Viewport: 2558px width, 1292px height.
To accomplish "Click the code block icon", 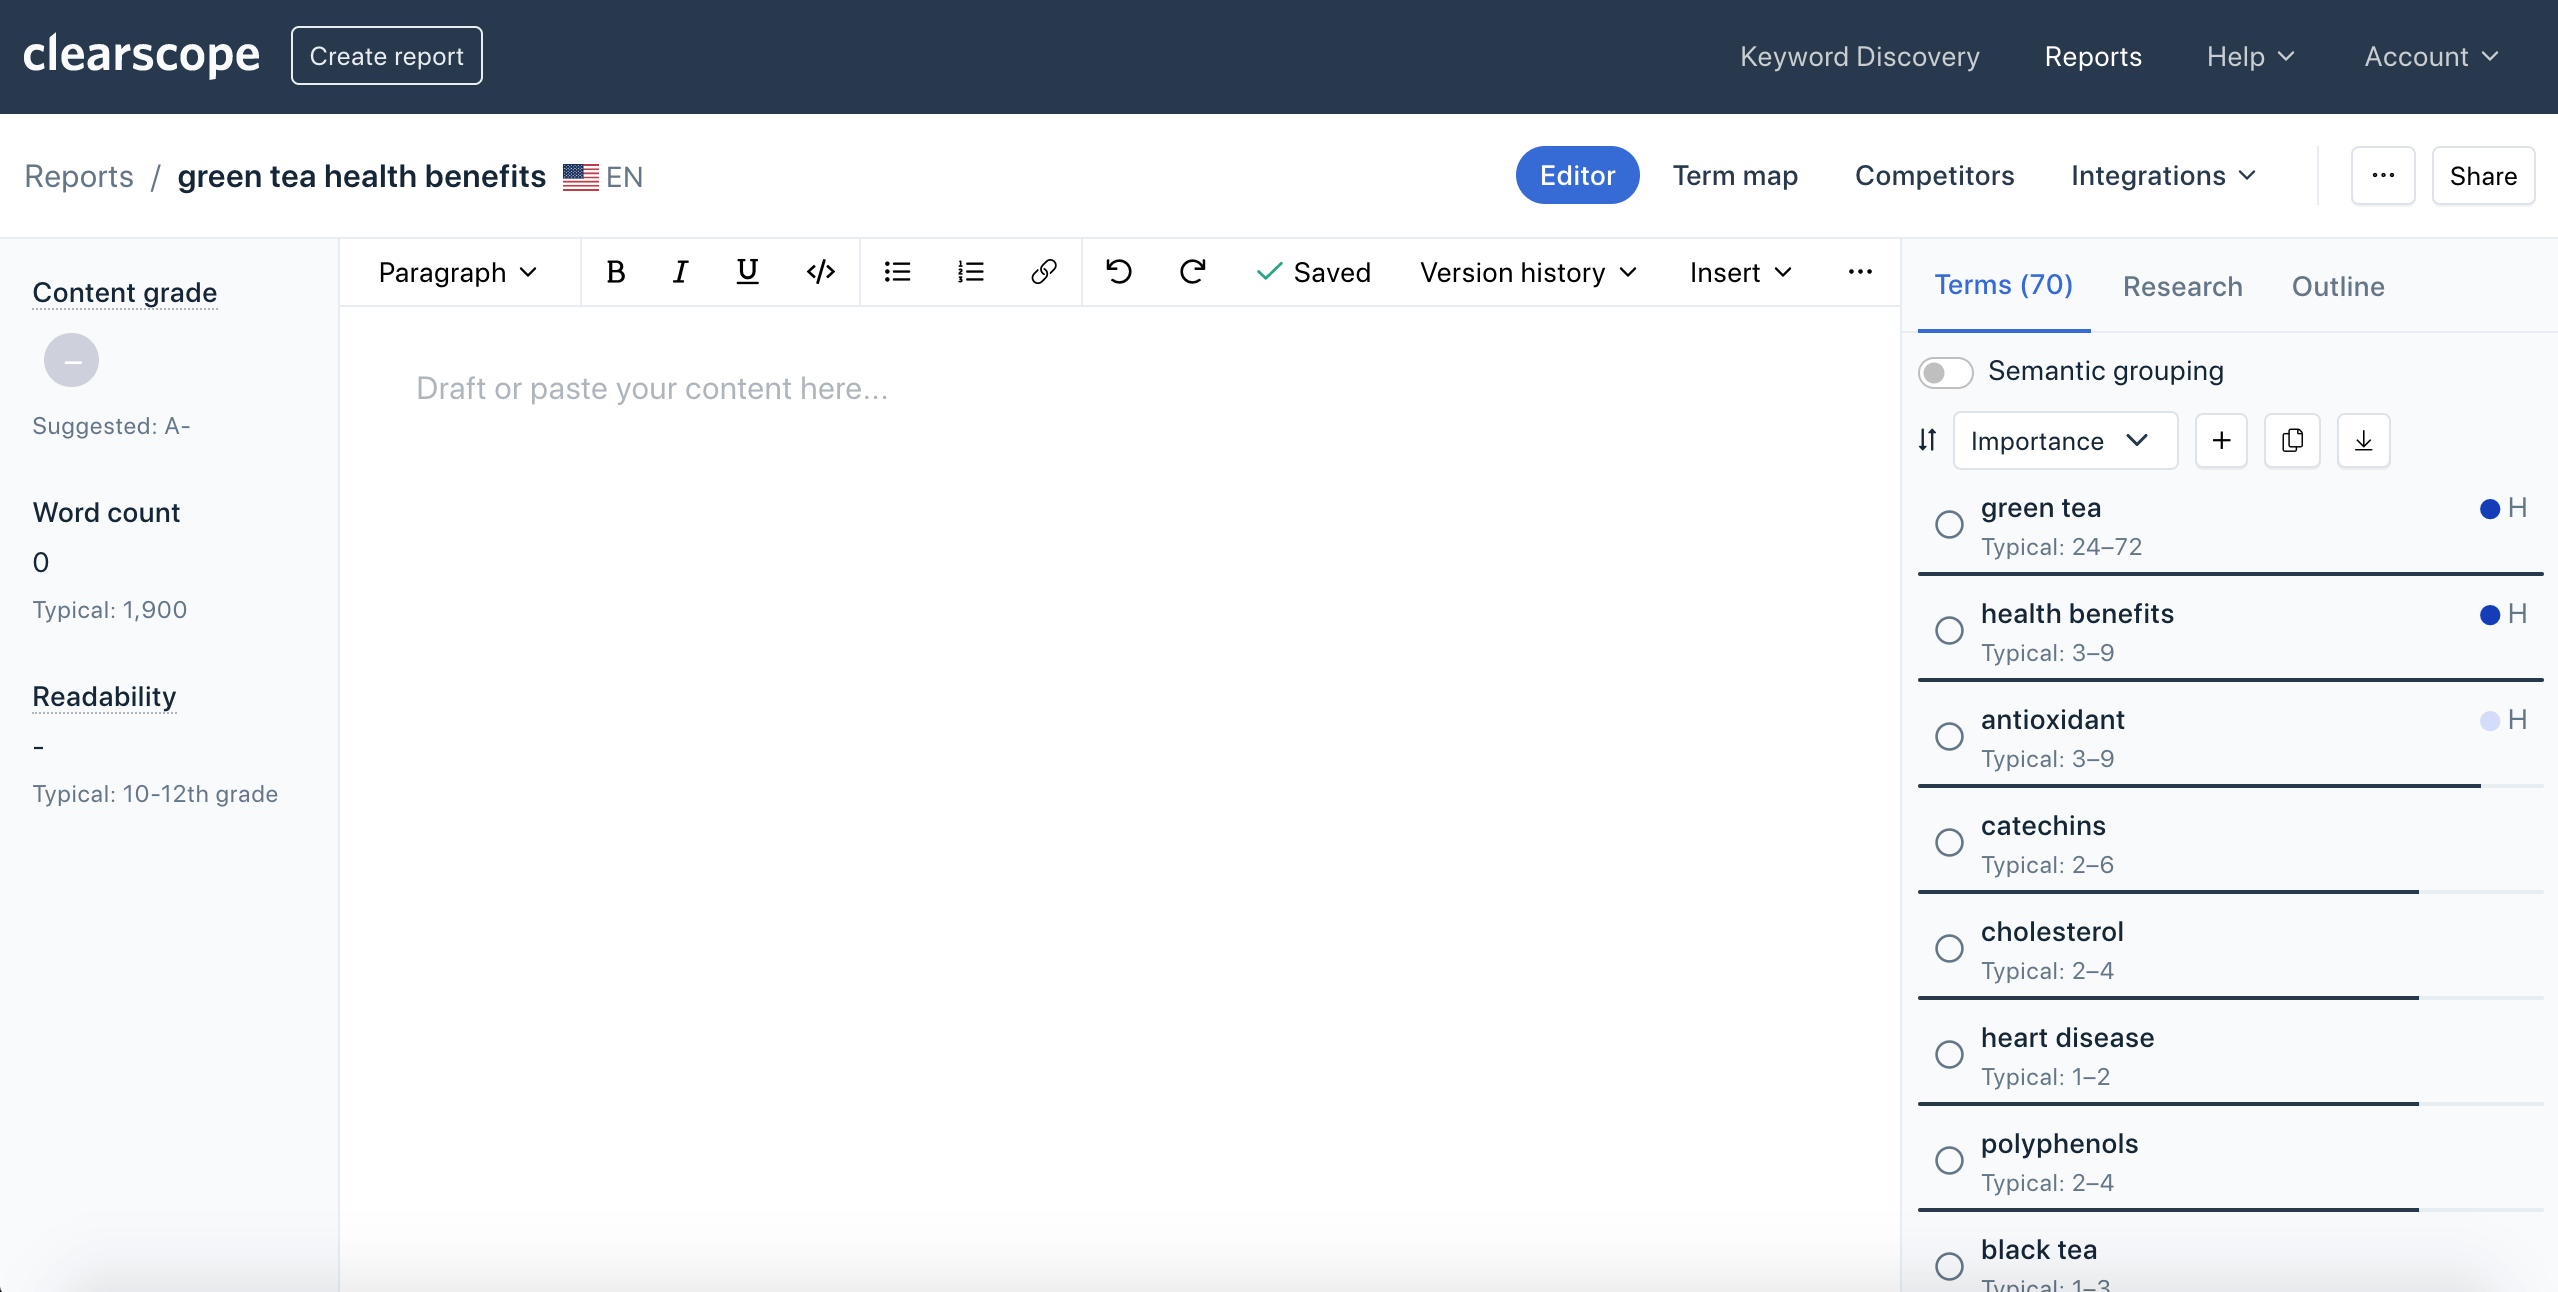I will (820, 272).
